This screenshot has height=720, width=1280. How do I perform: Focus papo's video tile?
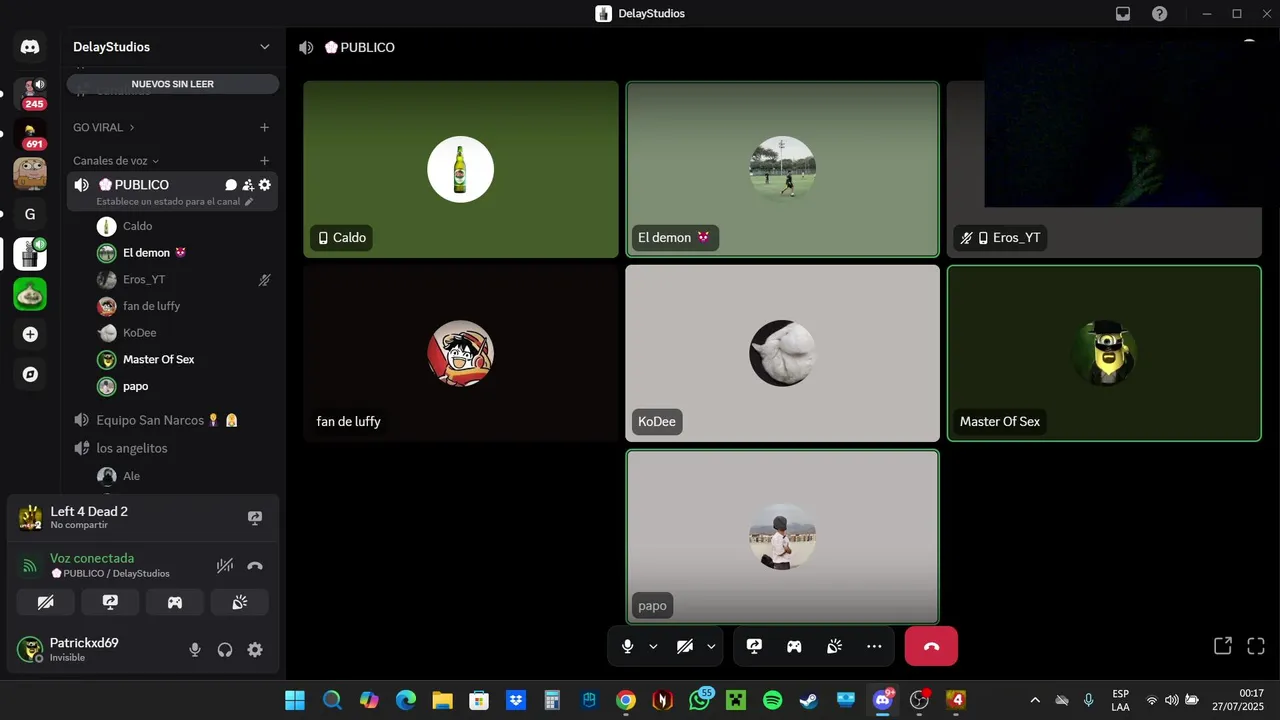[782, 537]
